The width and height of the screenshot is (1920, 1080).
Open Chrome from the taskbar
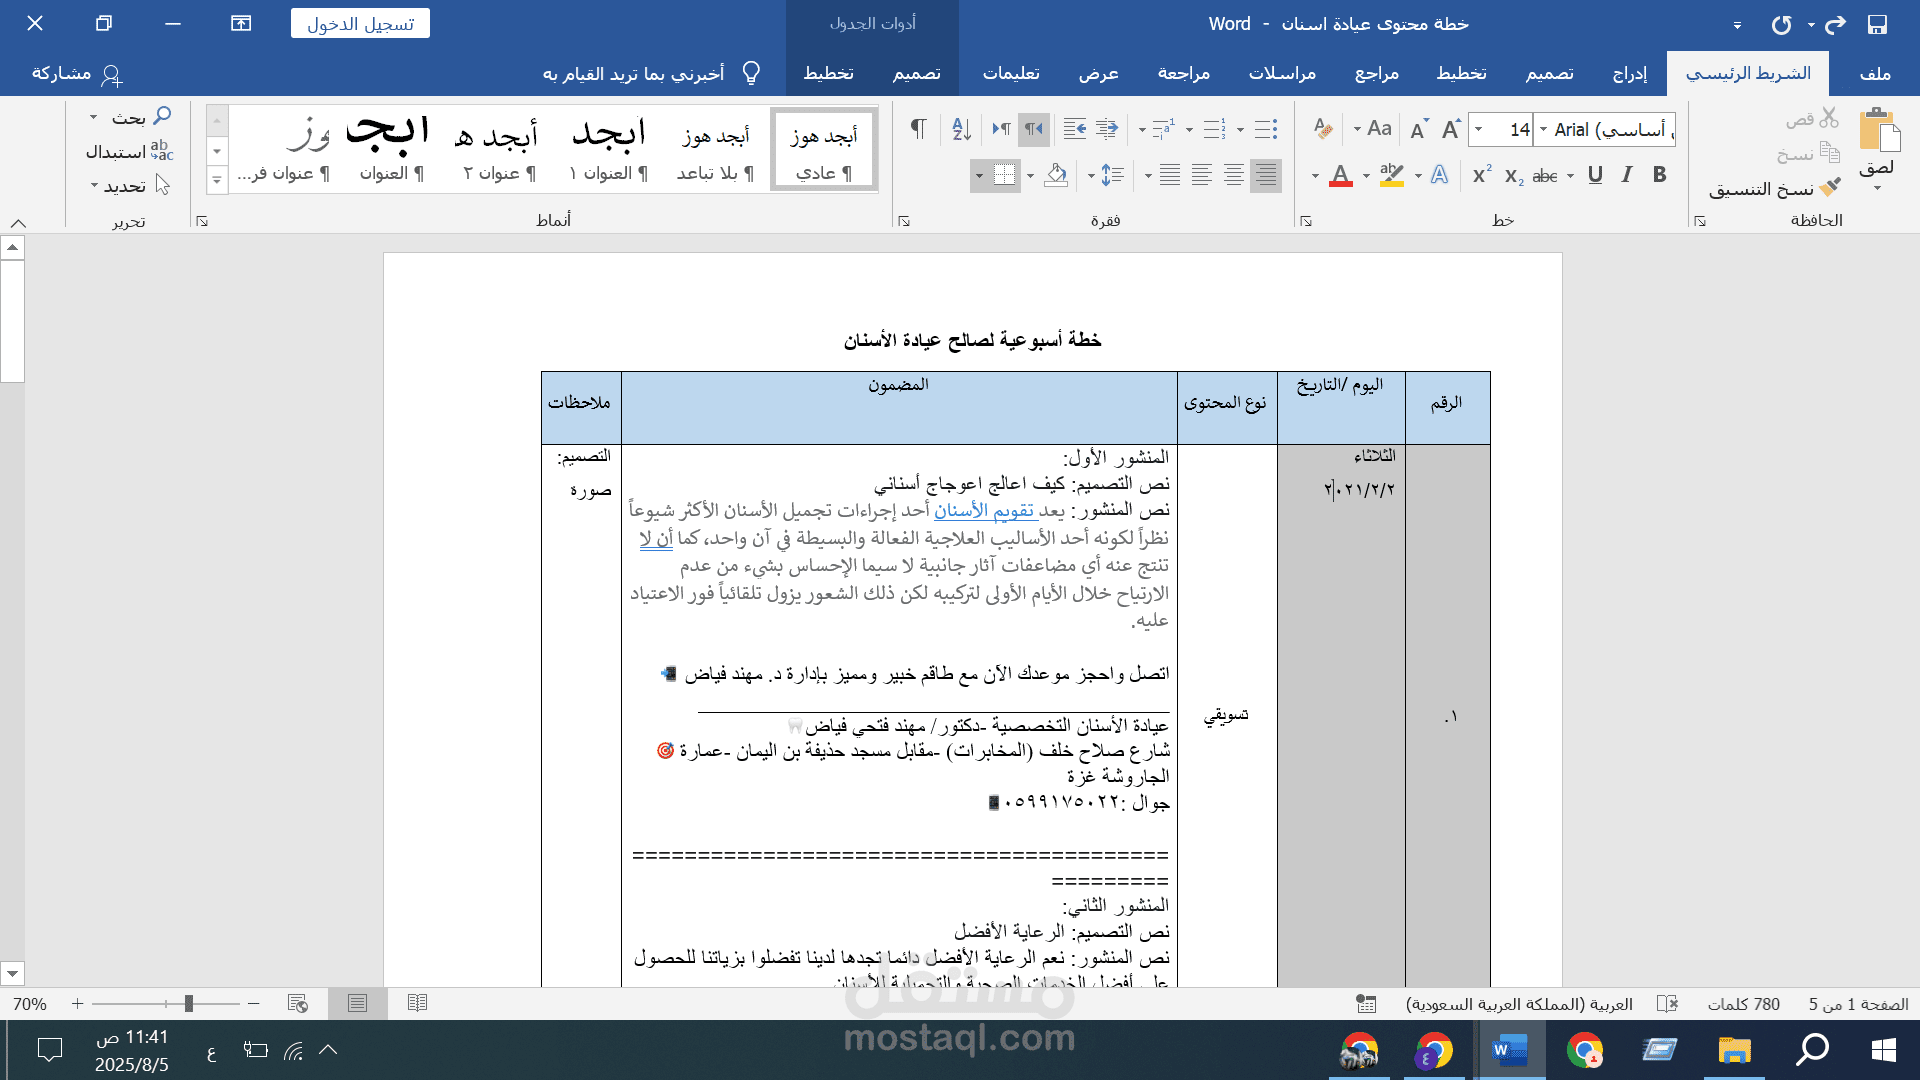click(x=1585, y=1051)
